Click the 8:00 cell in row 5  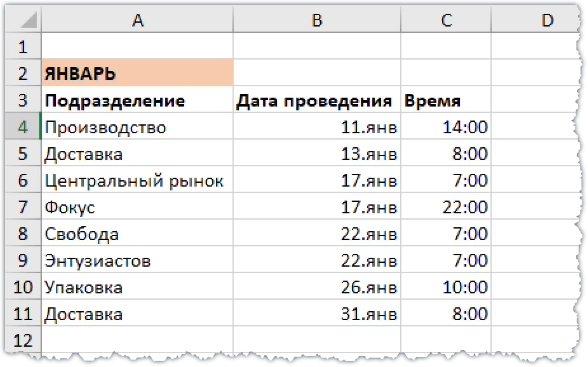(x=446, y=153)
